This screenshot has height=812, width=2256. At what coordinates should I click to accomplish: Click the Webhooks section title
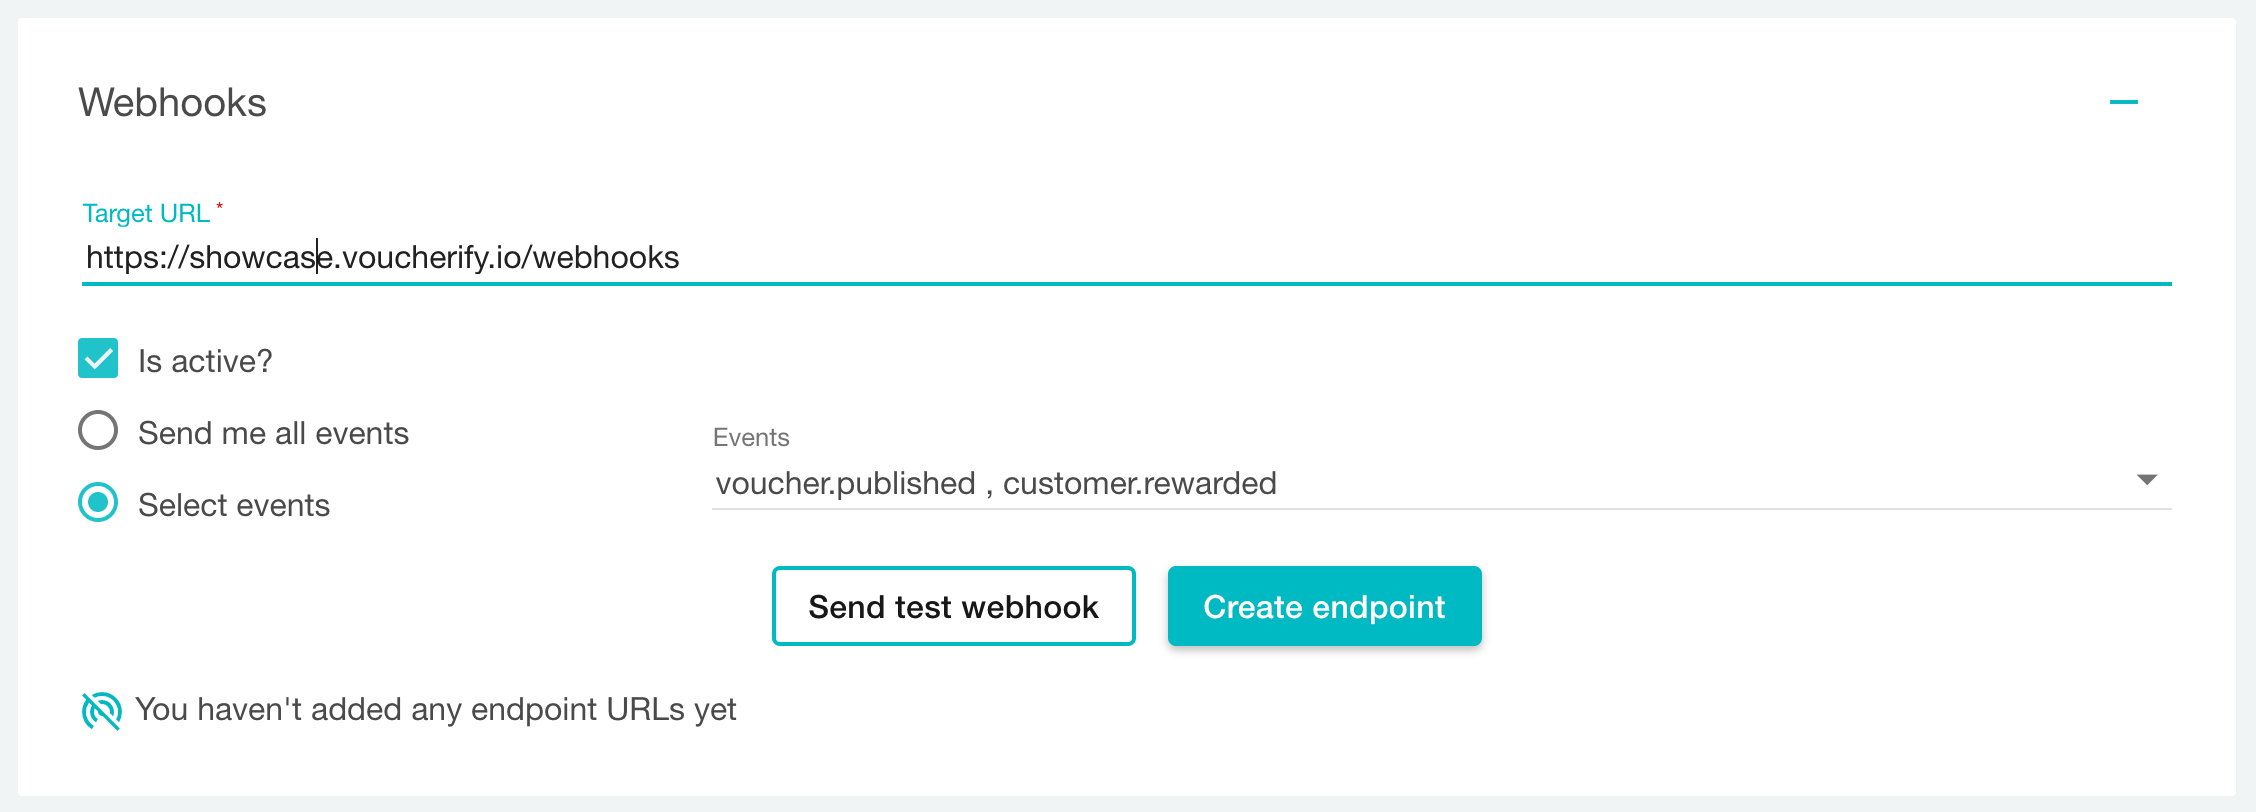click(x=173, y=102)
